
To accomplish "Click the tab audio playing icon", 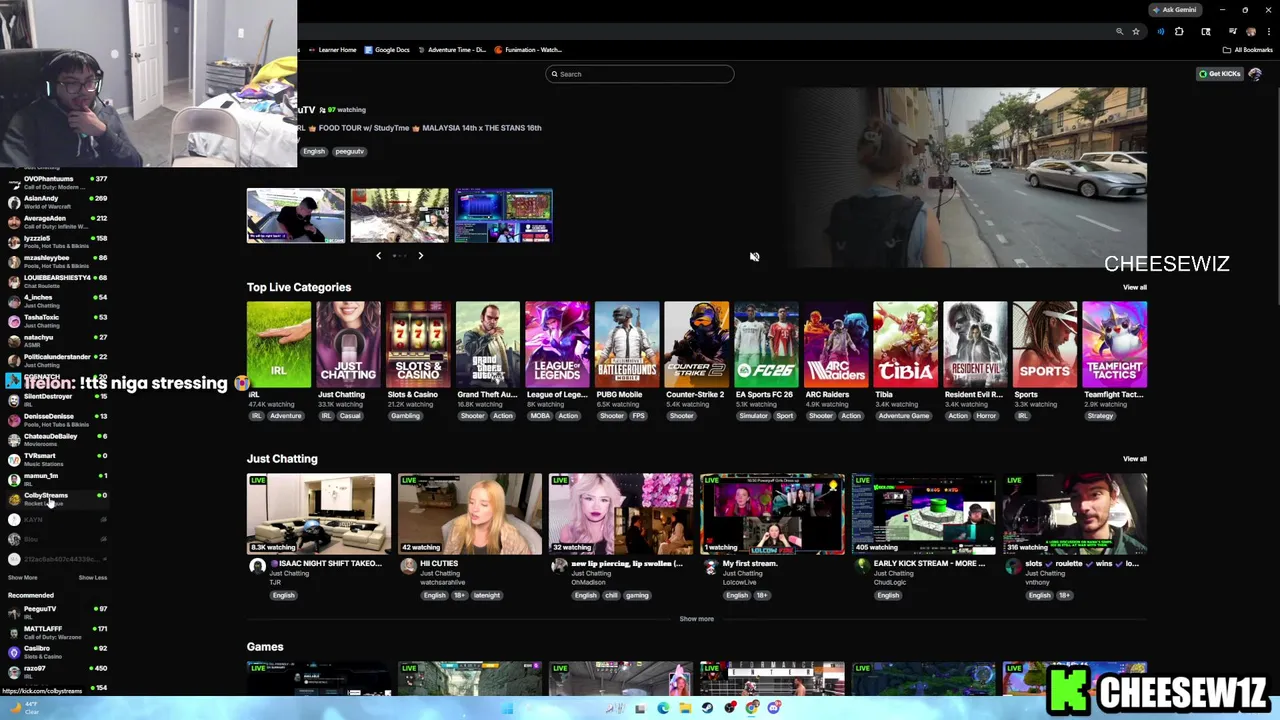I will pos(1160,32).
